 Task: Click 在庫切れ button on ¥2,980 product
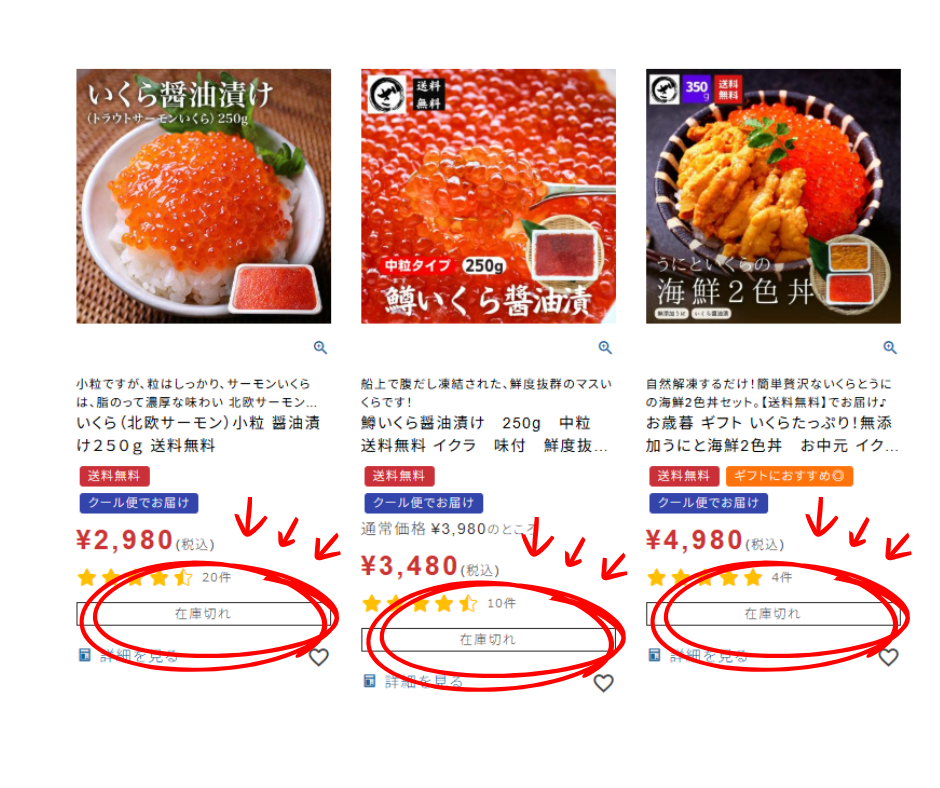click(x=203, y=613)
